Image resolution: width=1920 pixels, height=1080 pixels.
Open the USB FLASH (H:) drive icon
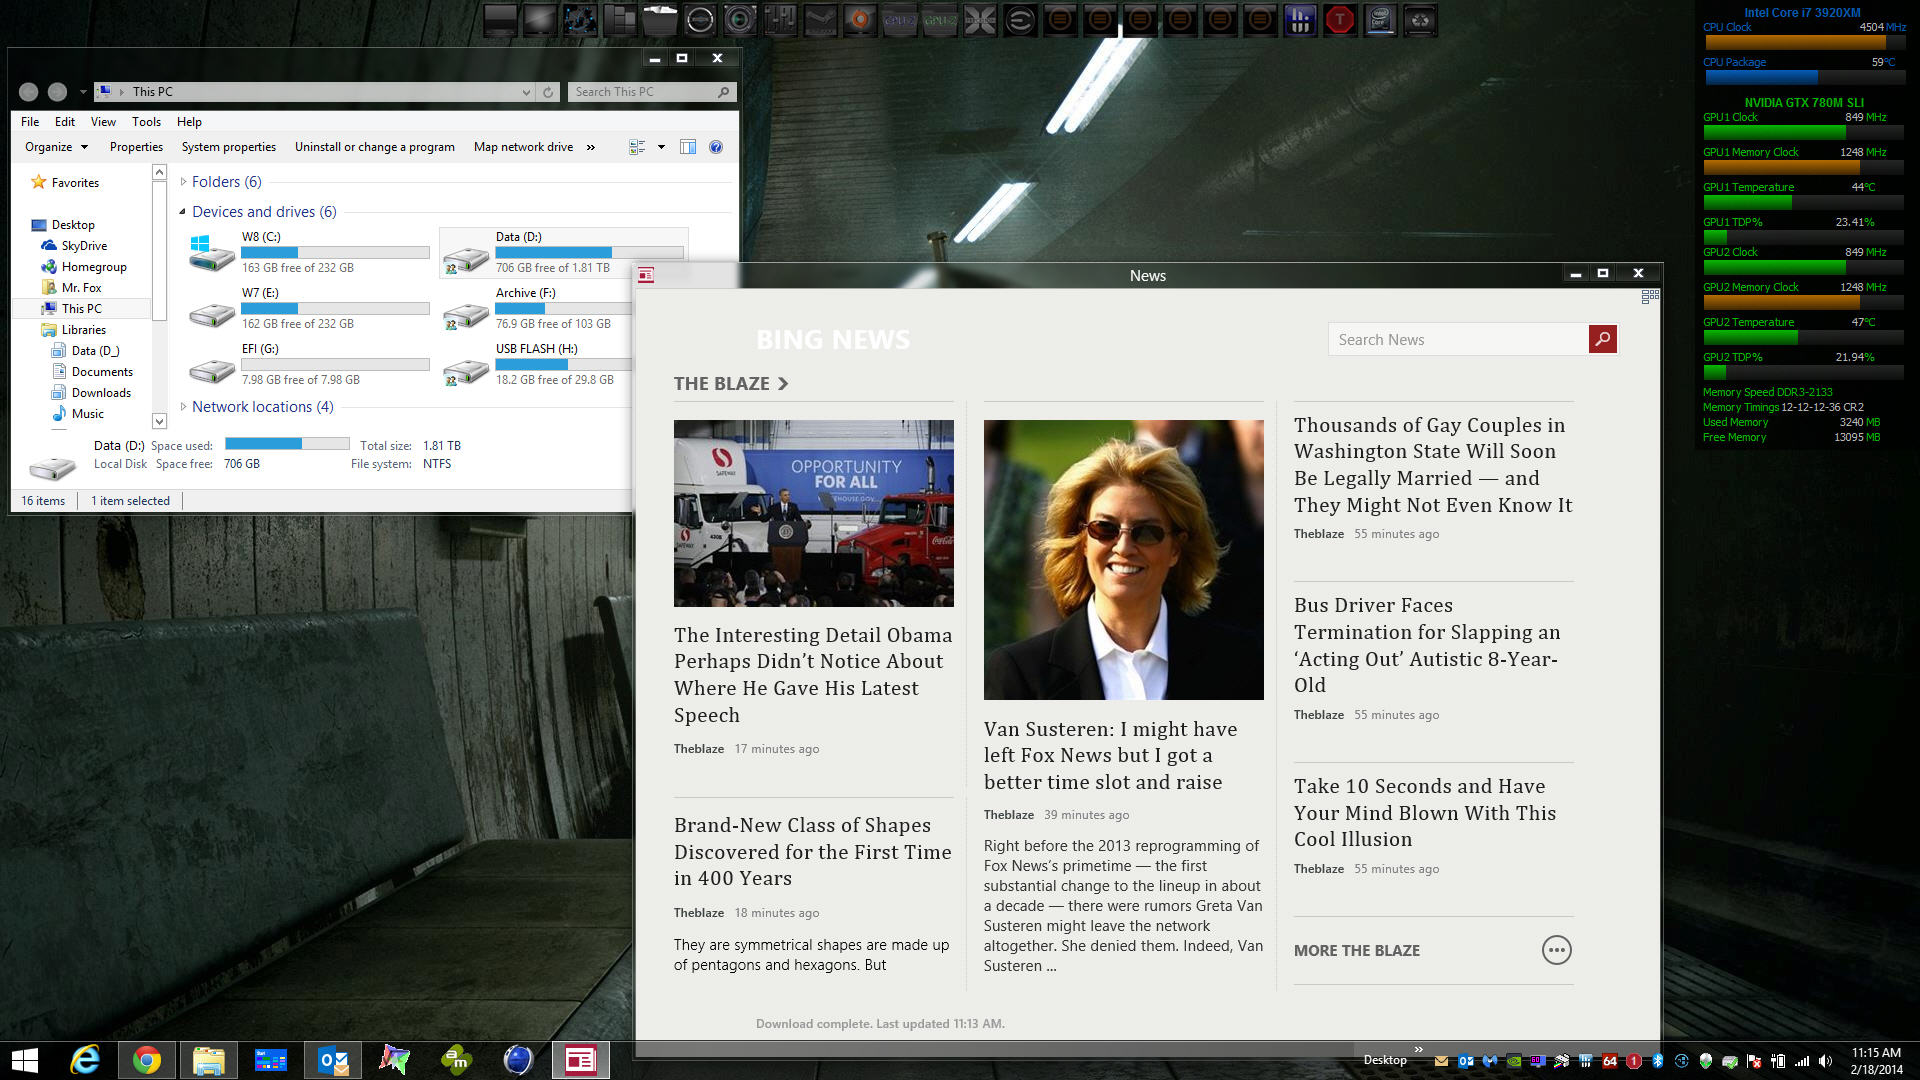point(466,371)
